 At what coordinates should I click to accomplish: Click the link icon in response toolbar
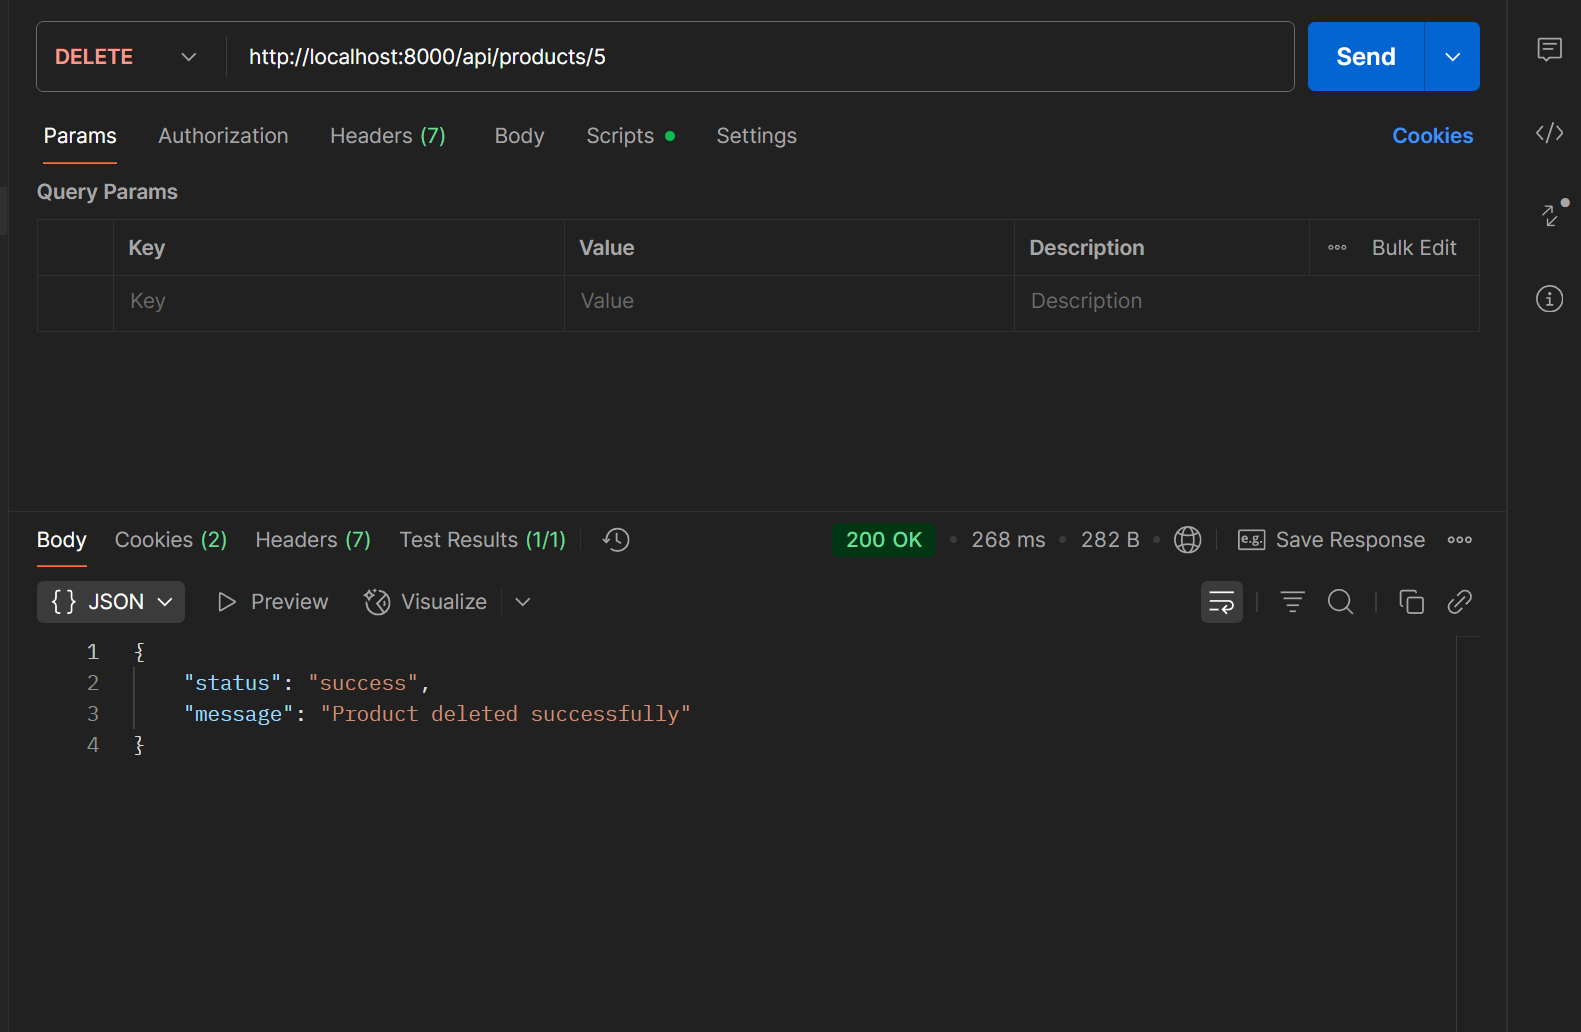click(x=1459, y=602)
